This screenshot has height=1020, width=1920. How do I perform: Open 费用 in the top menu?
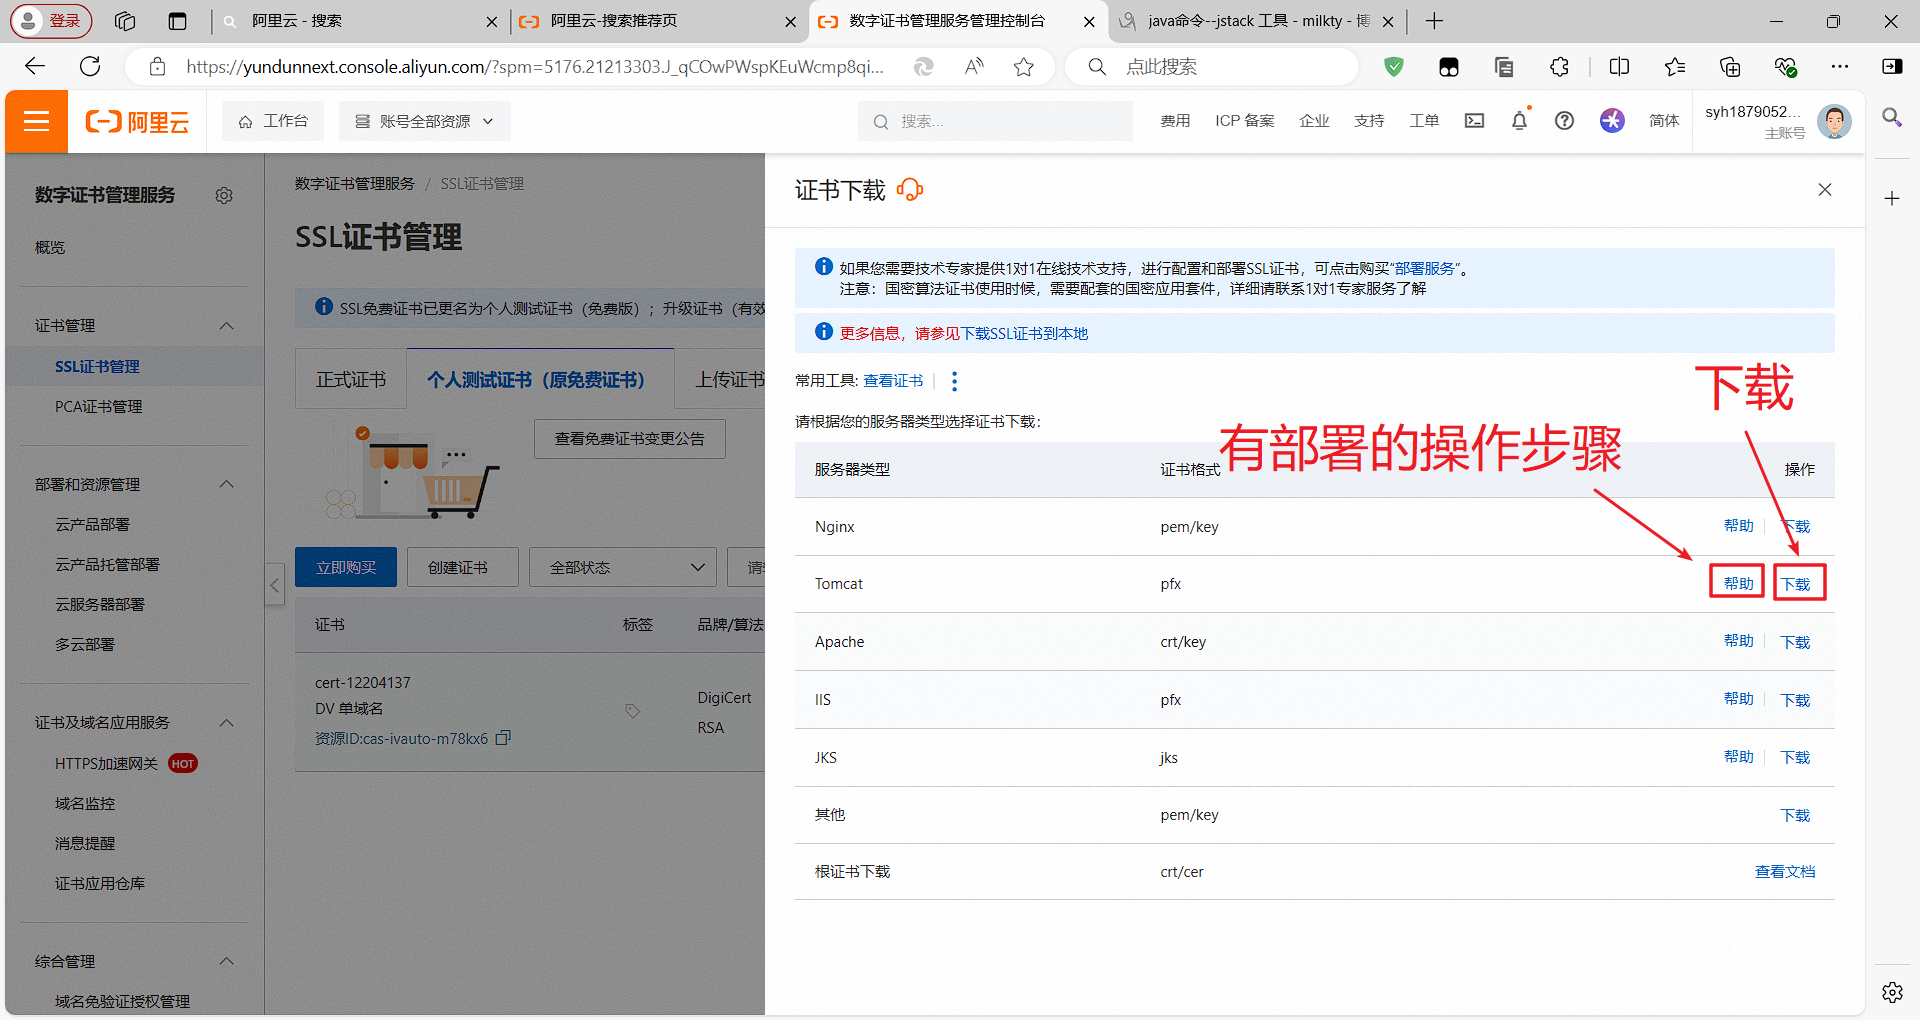point(1175,121)
